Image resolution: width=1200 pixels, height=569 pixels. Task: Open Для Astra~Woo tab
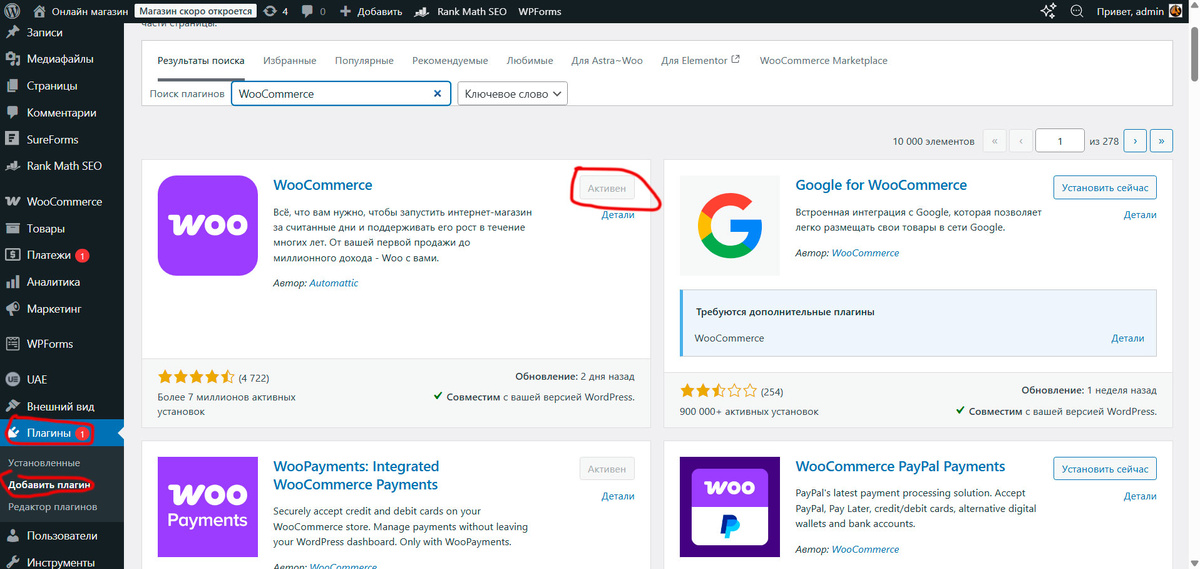607,61
